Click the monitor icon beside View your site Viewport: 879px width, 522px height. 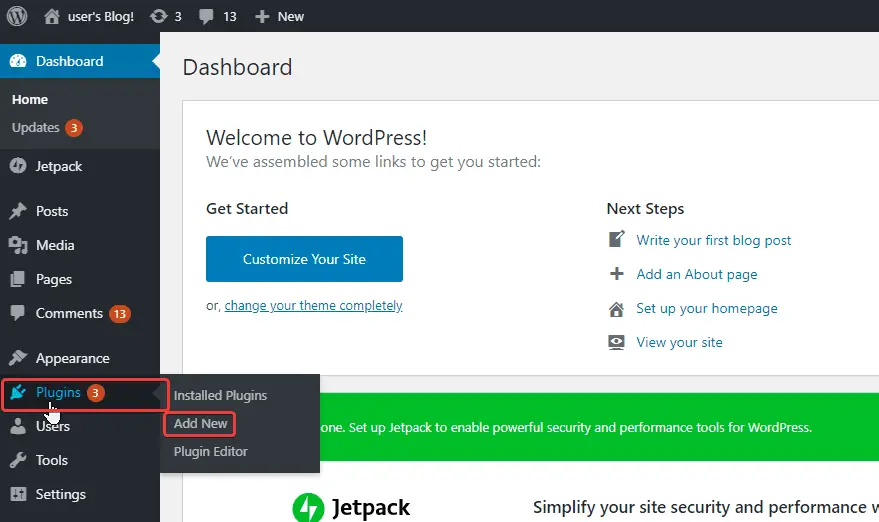tap(617, 342)
